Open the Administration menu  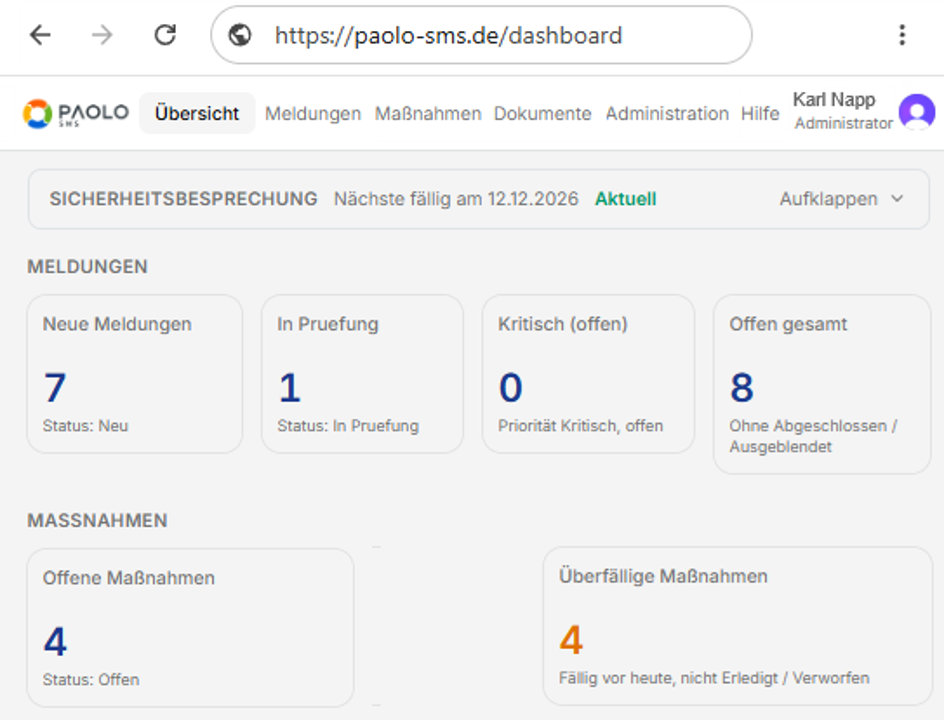[667, 113]
